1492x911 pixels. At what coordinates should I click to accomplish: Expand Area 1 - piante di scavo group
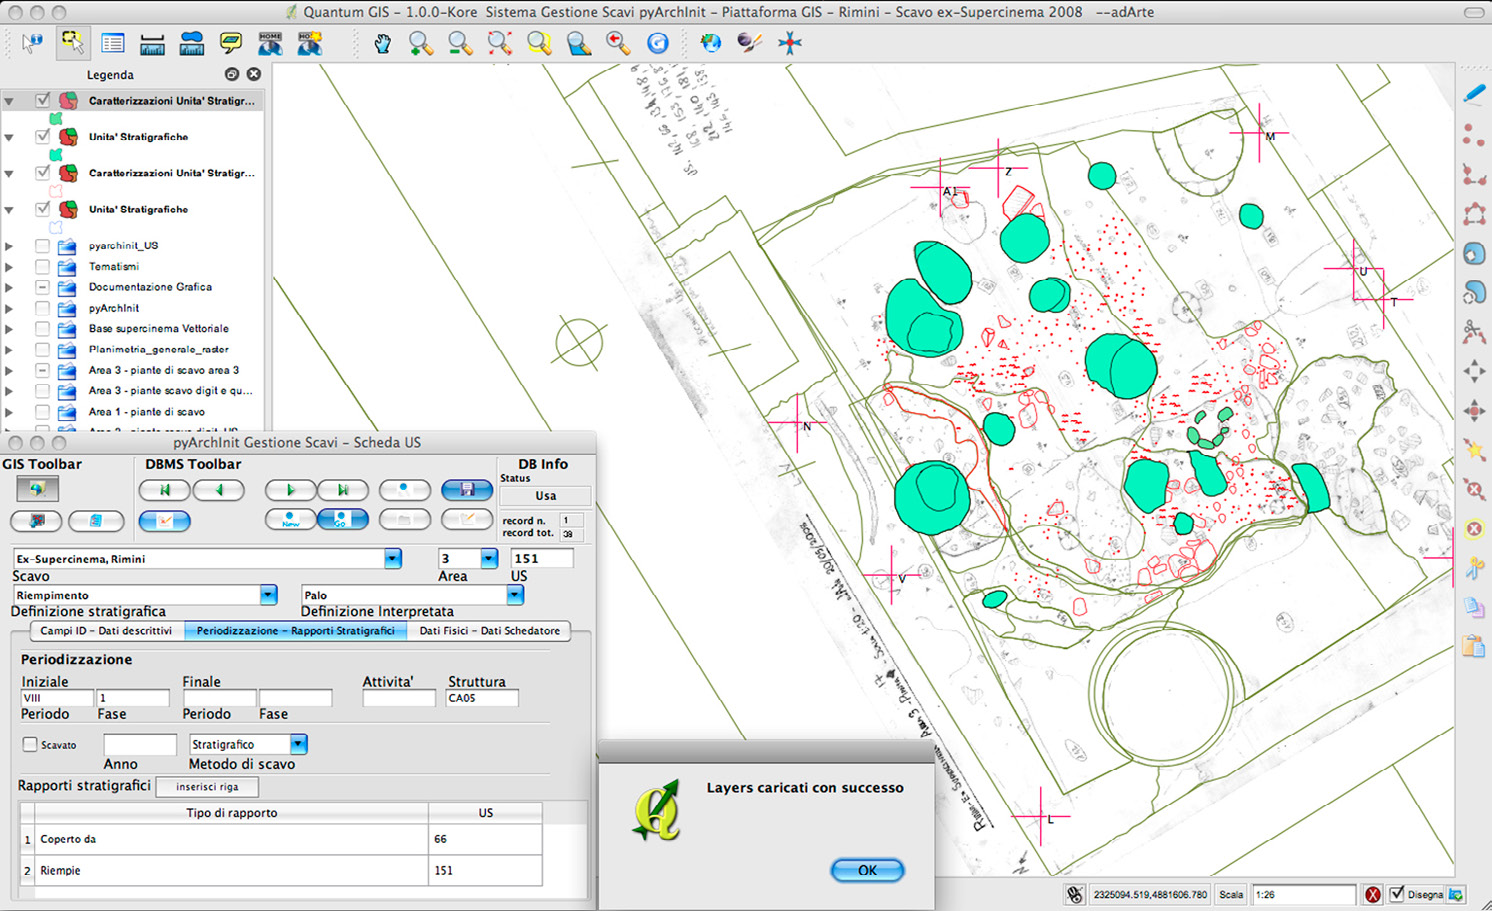(9, 412)
